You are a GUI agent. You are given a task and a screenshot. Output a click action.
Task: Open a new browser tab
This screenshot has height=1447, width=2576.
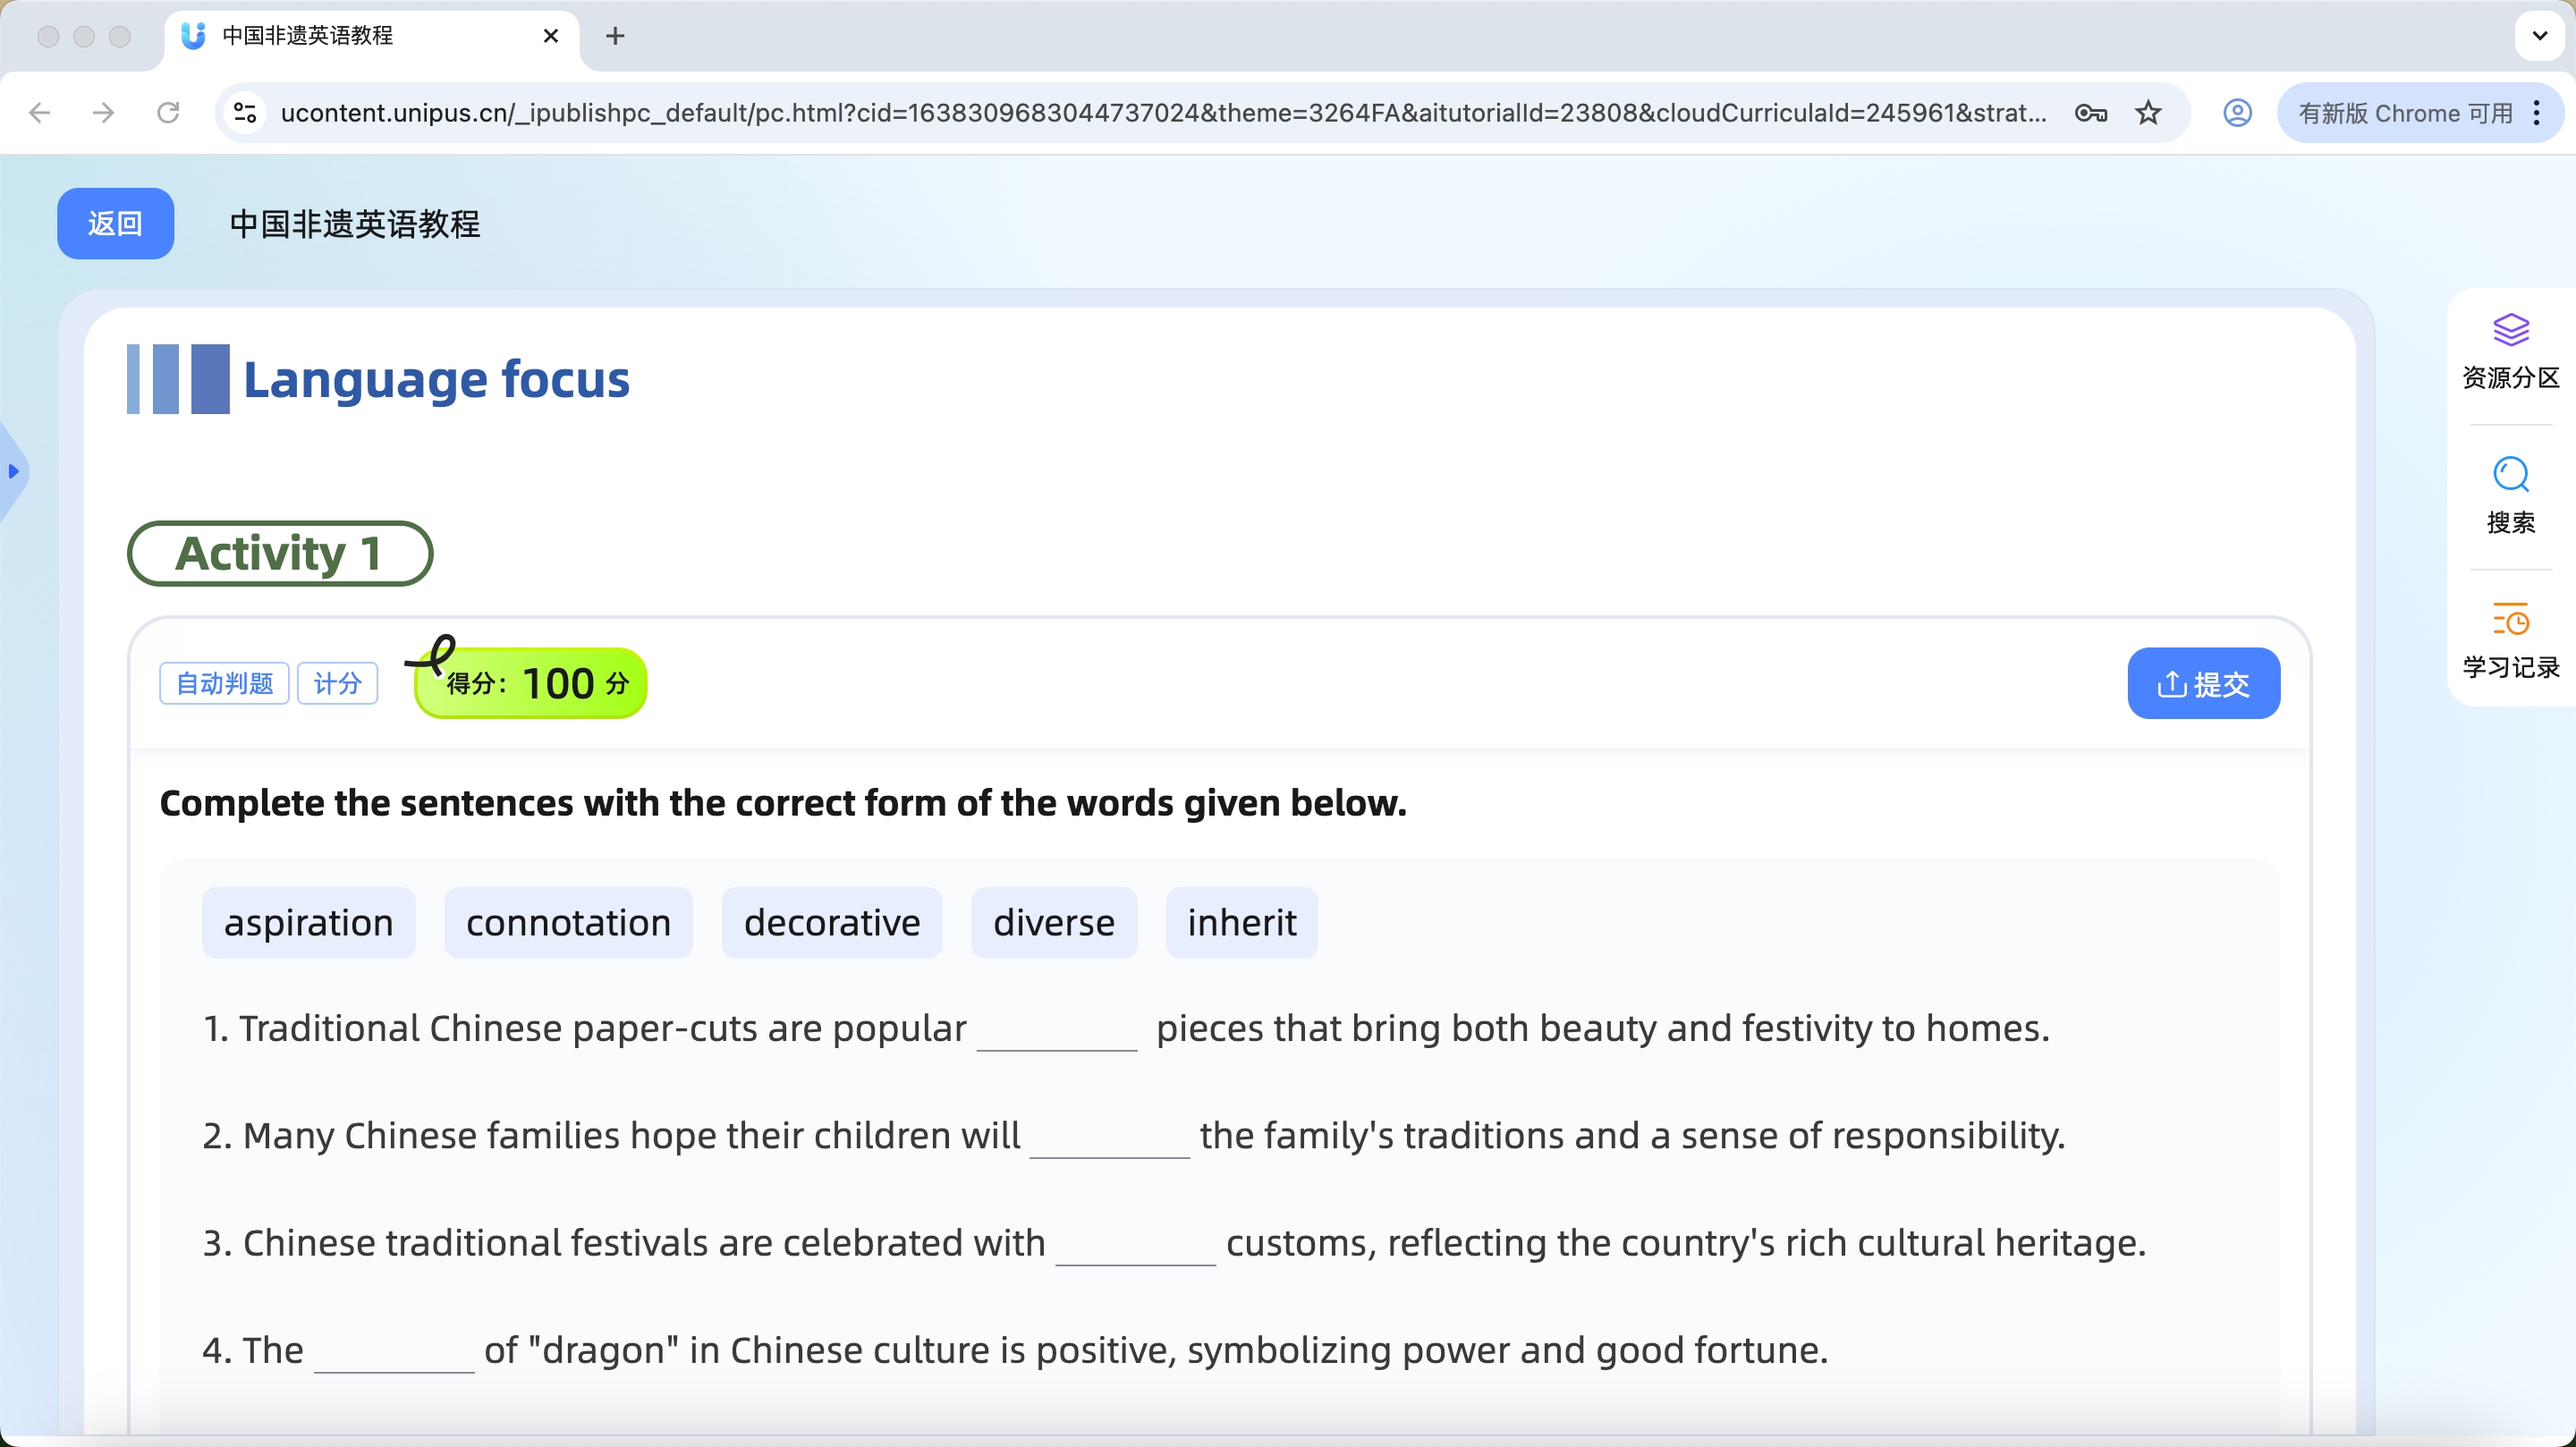point(615,36)
